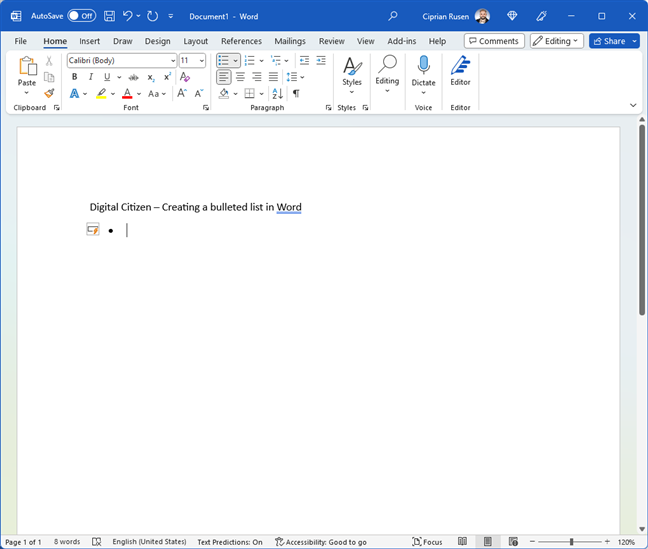648x549 pixels.
Task: Click the Comments button
Action: click(x=494, y=41)
